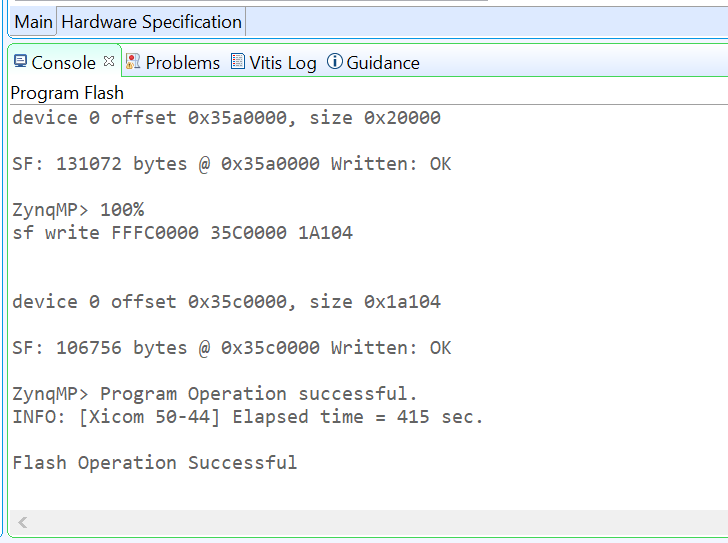Click the Vitis Log document icon
728x543 pixels.
[x=237, y=61]
